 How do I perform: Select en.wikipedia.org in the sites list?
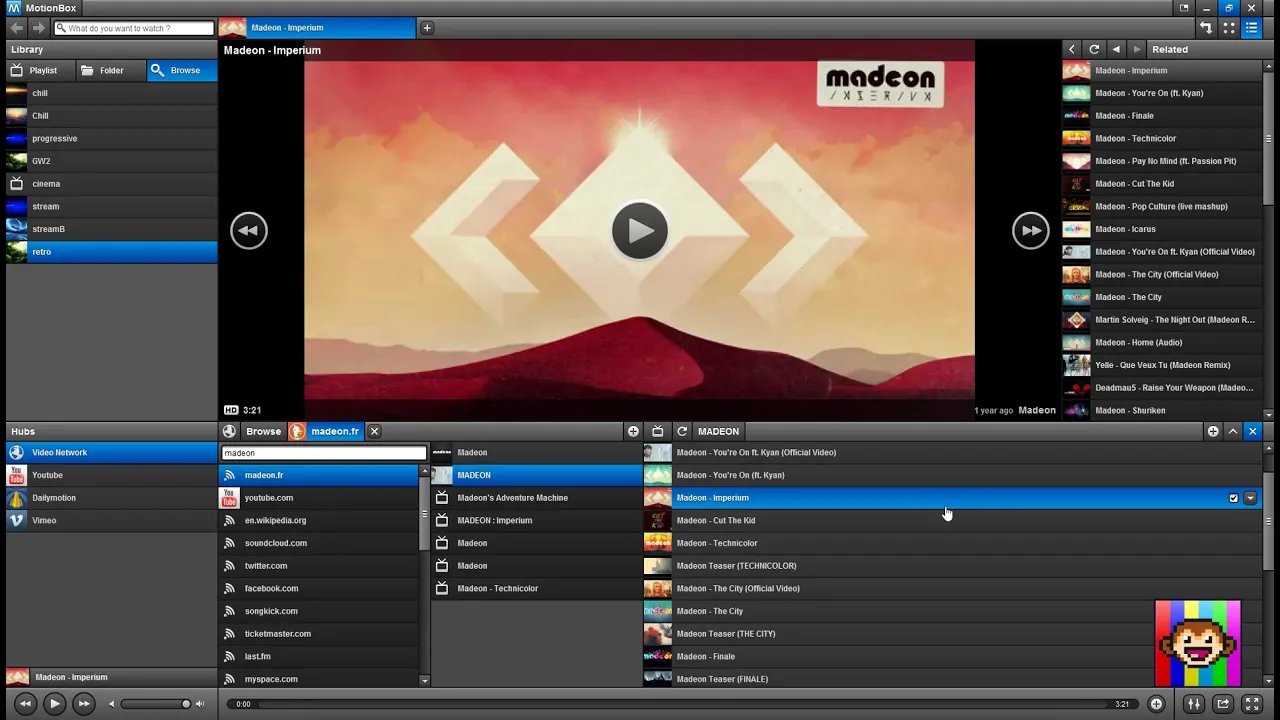[x=320, y=521]
